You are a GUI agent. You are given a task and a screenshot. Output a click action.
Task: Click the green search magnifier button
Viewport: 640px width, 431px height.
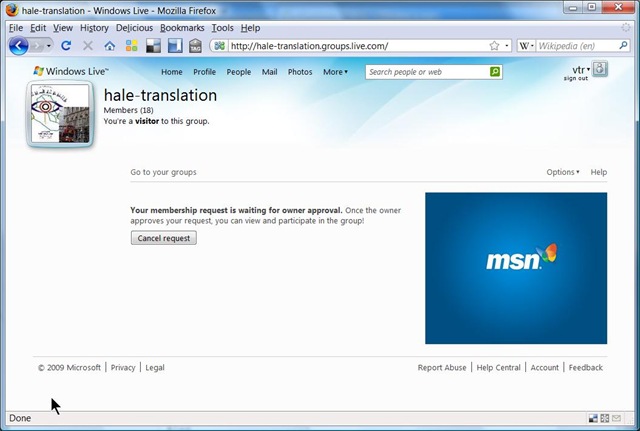tap(495, 72)
